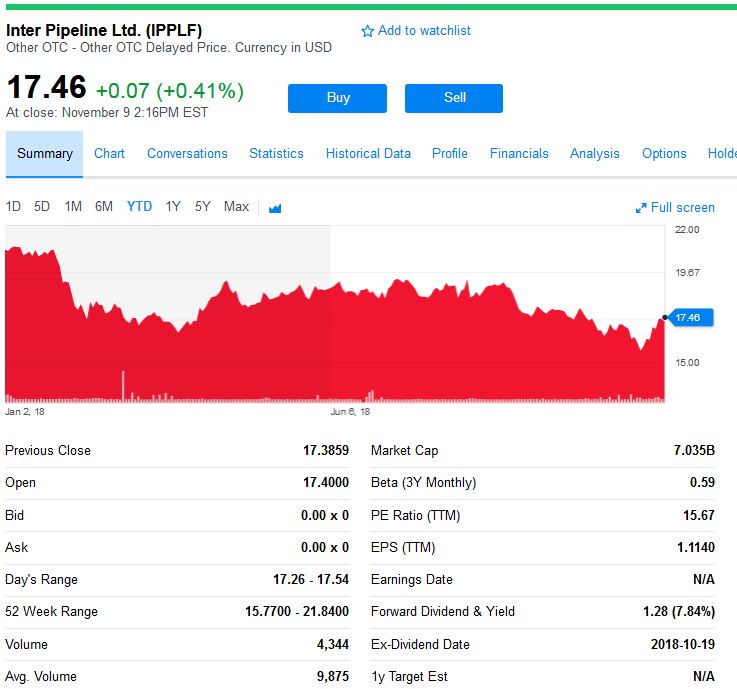
Task: Open the Financials tab
Action: coord(519,154)
